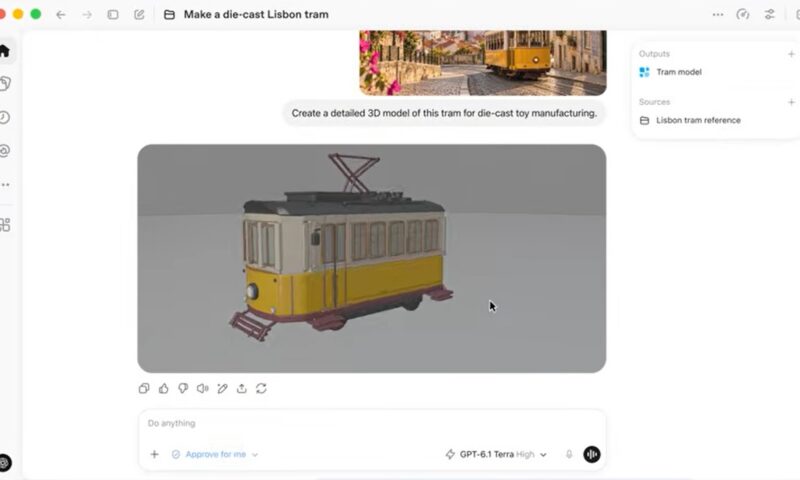
Task: Regenerate the response with refresh icon
Action: click(x=261, y=389)
